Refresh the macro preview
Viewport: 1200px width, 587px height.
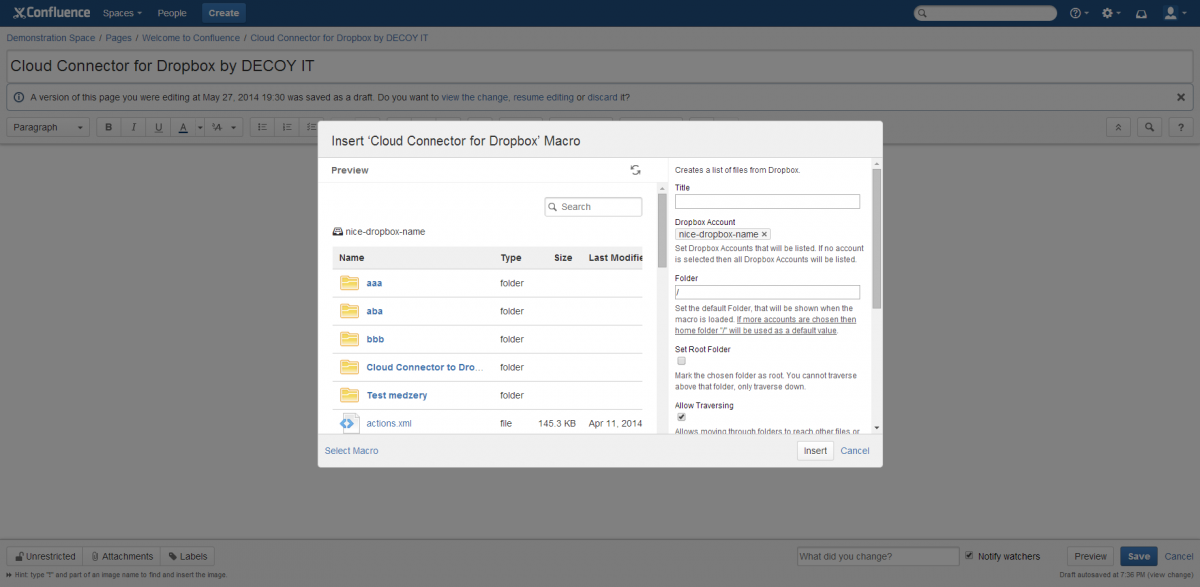tap(635, 170)
